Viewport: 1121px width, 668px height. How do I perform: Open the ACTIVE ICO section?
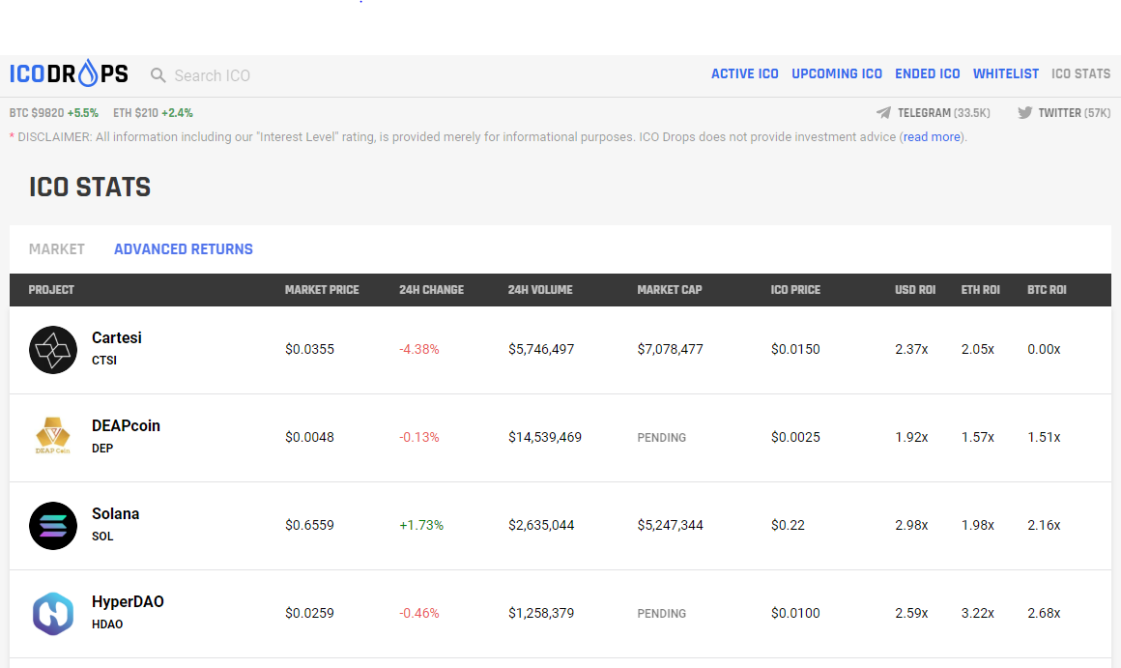click(x=745, y=73)
